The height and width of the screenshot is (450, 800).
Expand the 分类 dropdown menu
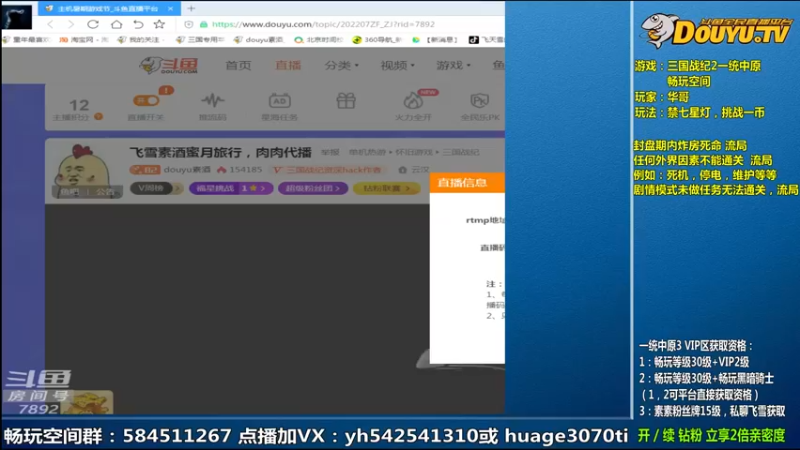click(341, 65)
